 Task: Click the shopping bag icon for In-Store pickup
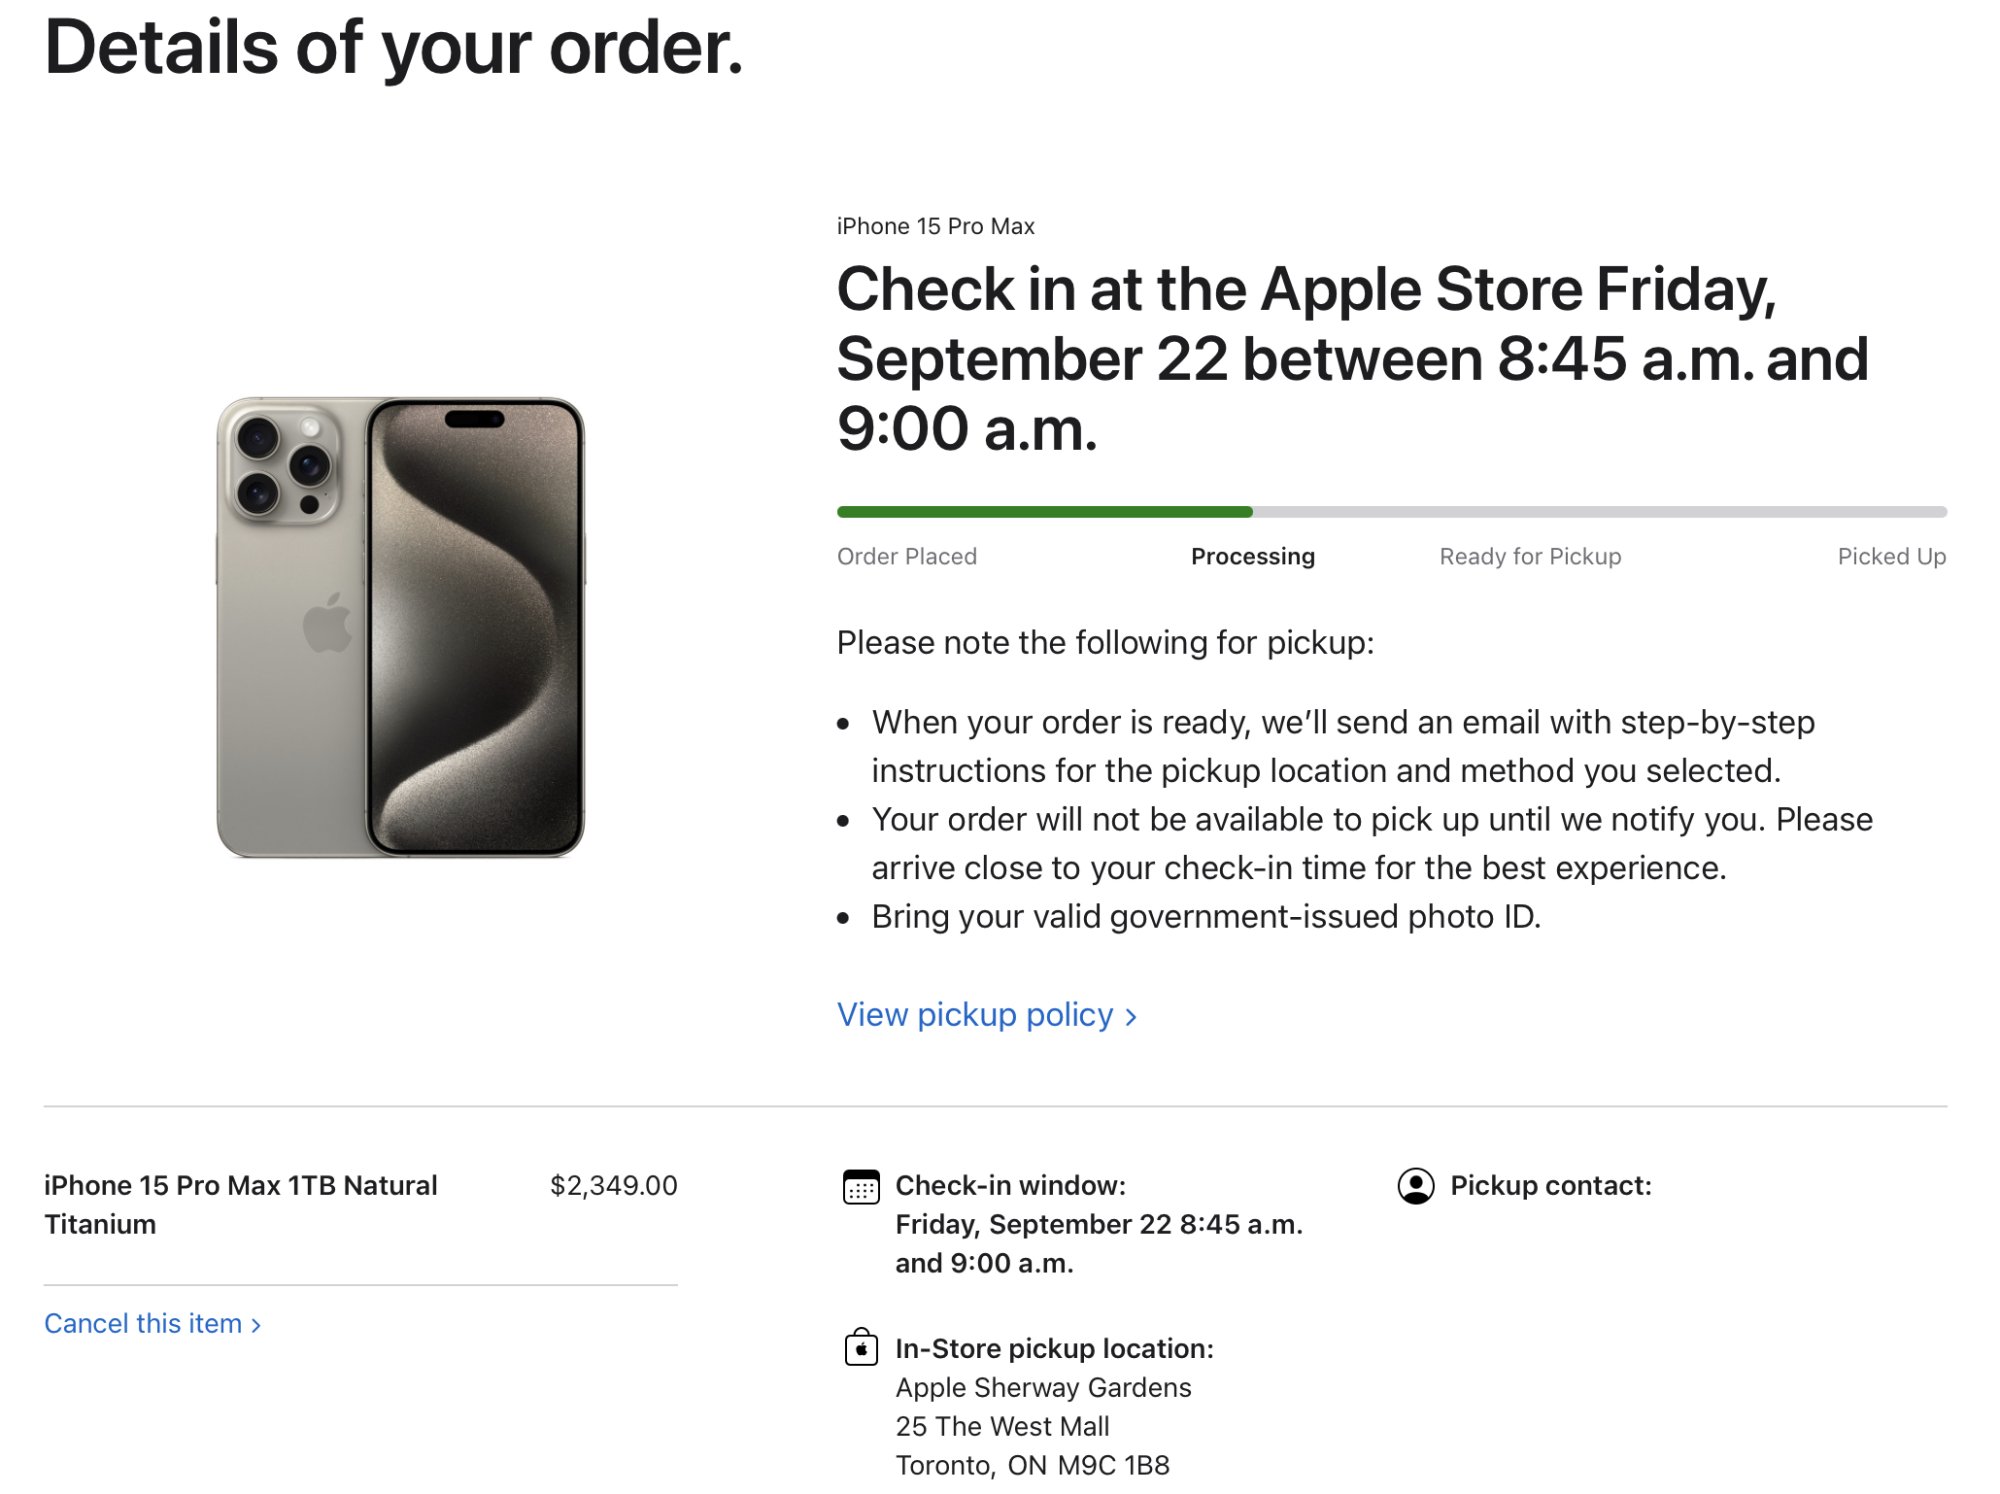[x=861, y=1347]
